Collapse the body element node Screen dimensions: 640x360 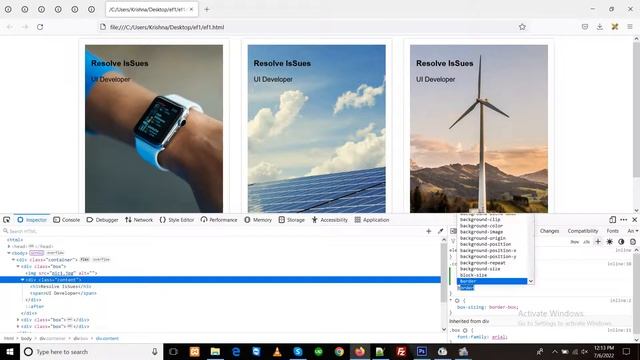coord(9,253)
